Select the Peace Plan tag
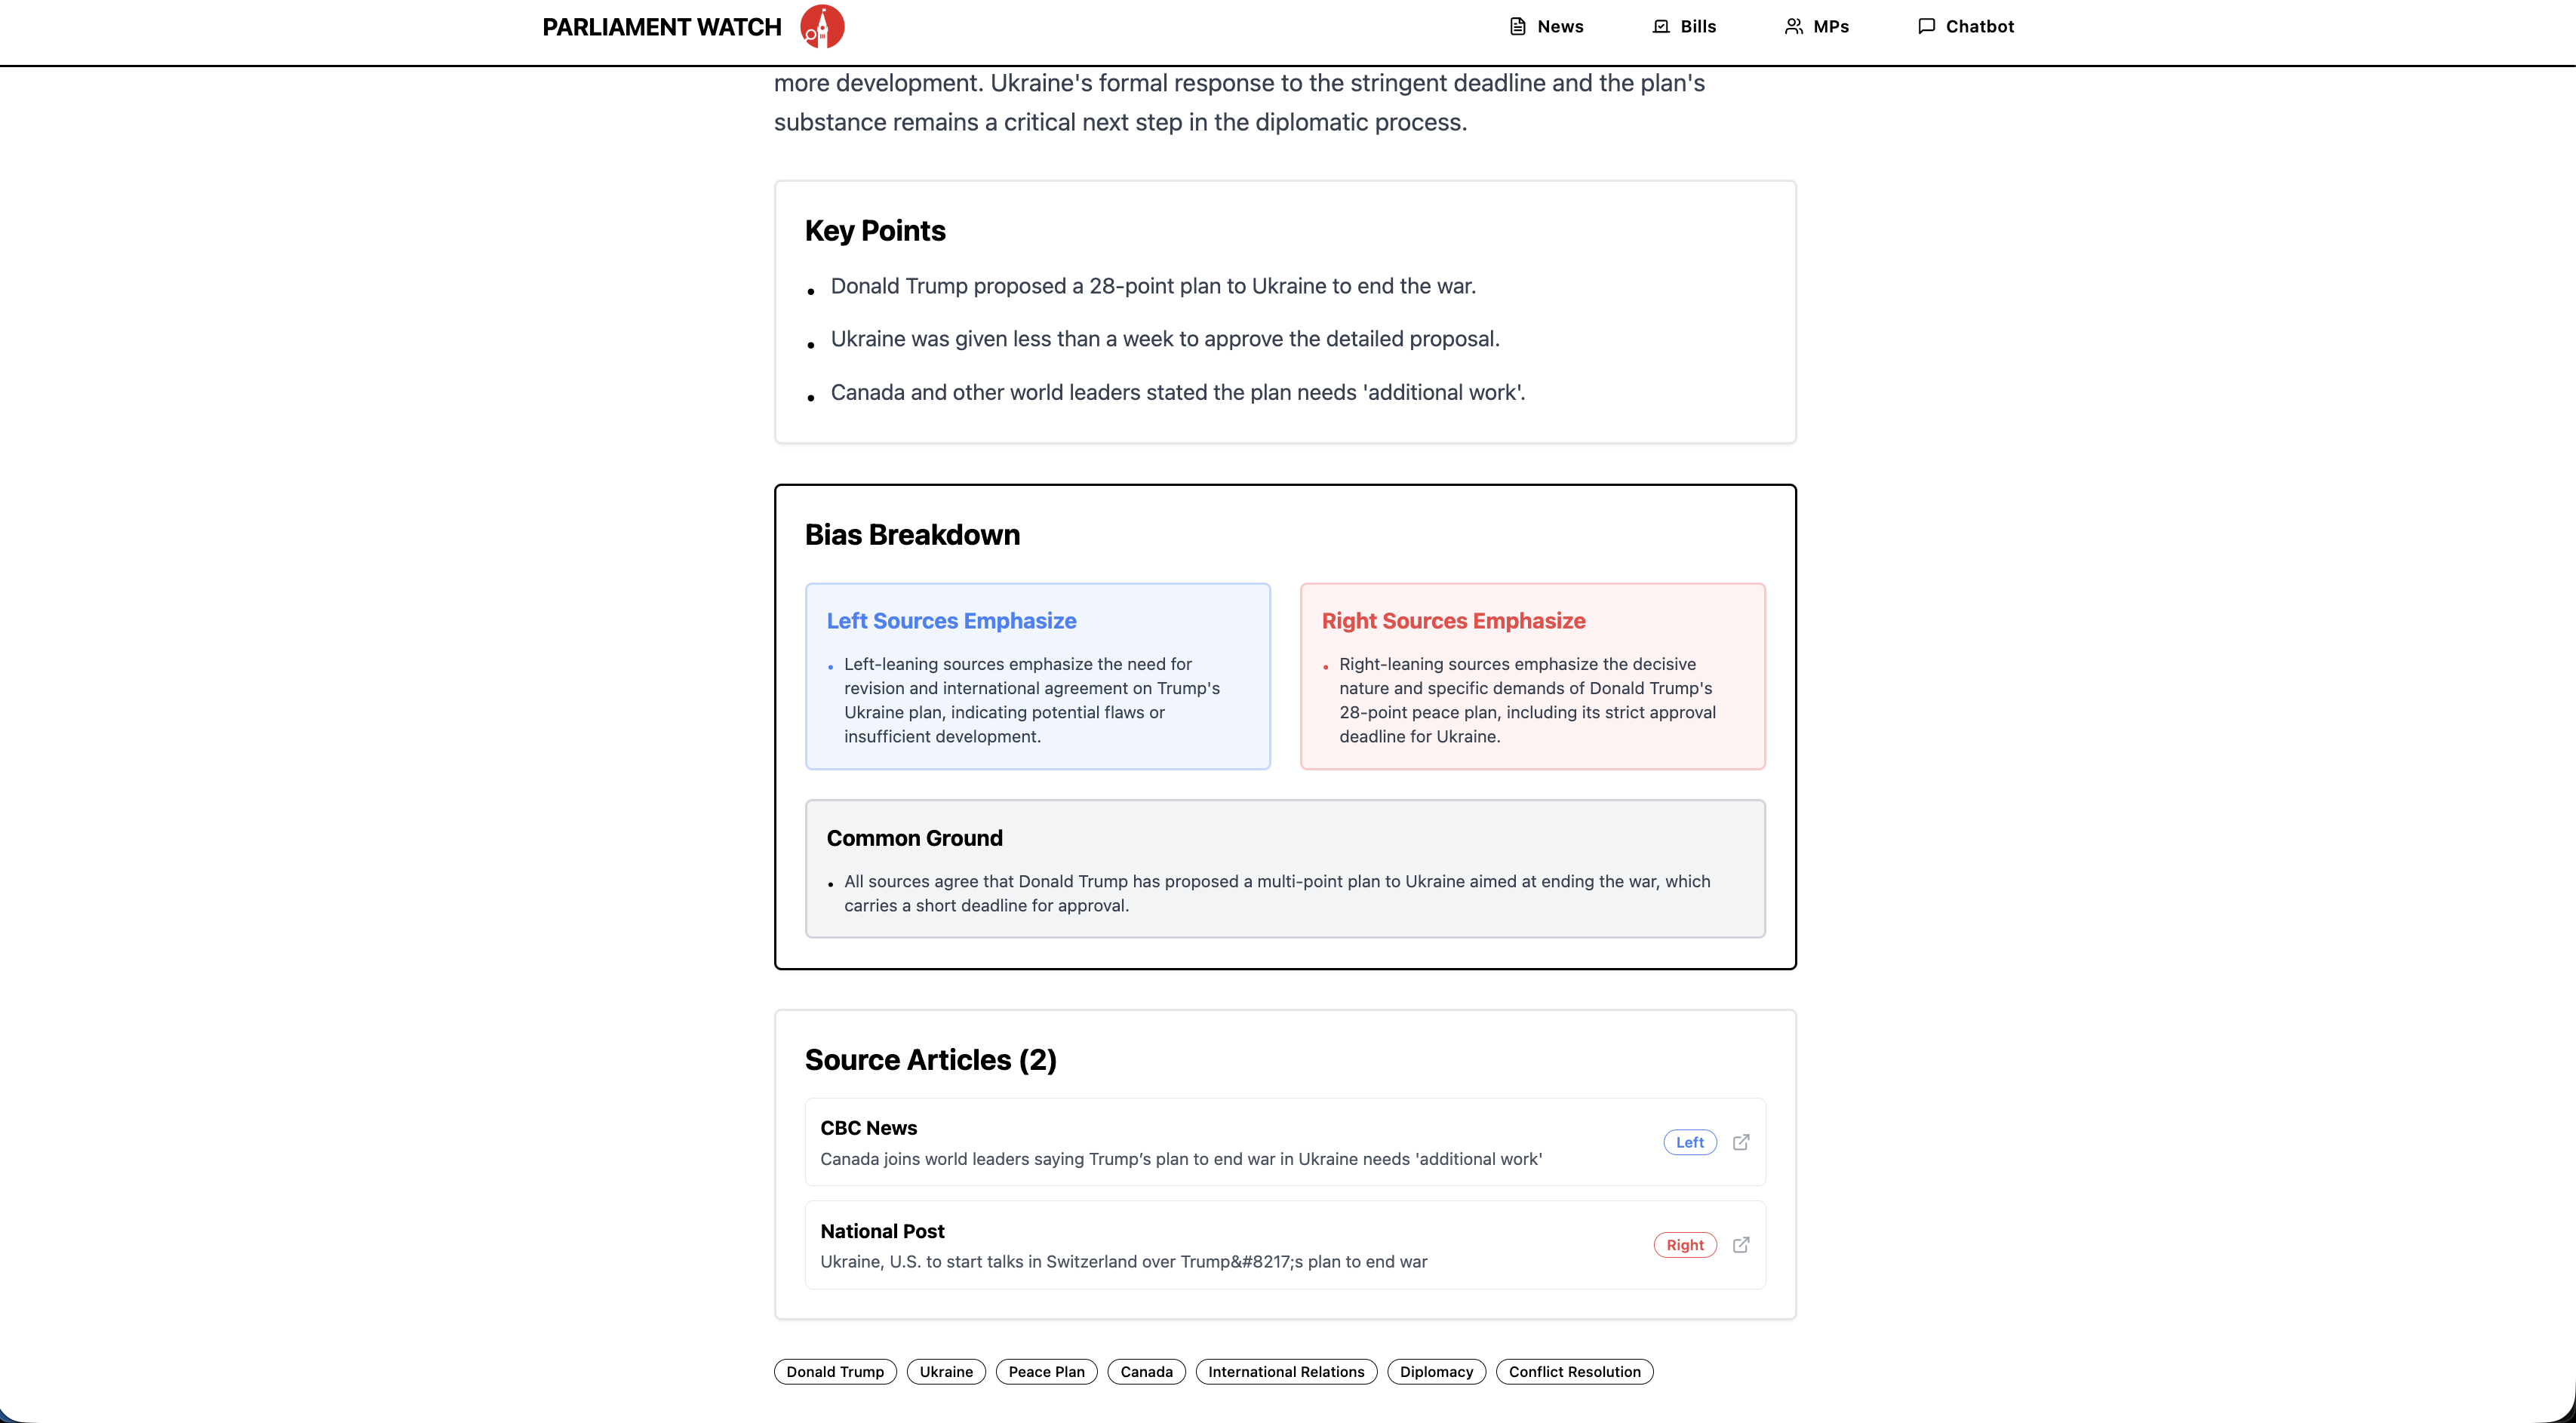Viewport: 2576px width, 1423px height. (x=1046, y=1372)
